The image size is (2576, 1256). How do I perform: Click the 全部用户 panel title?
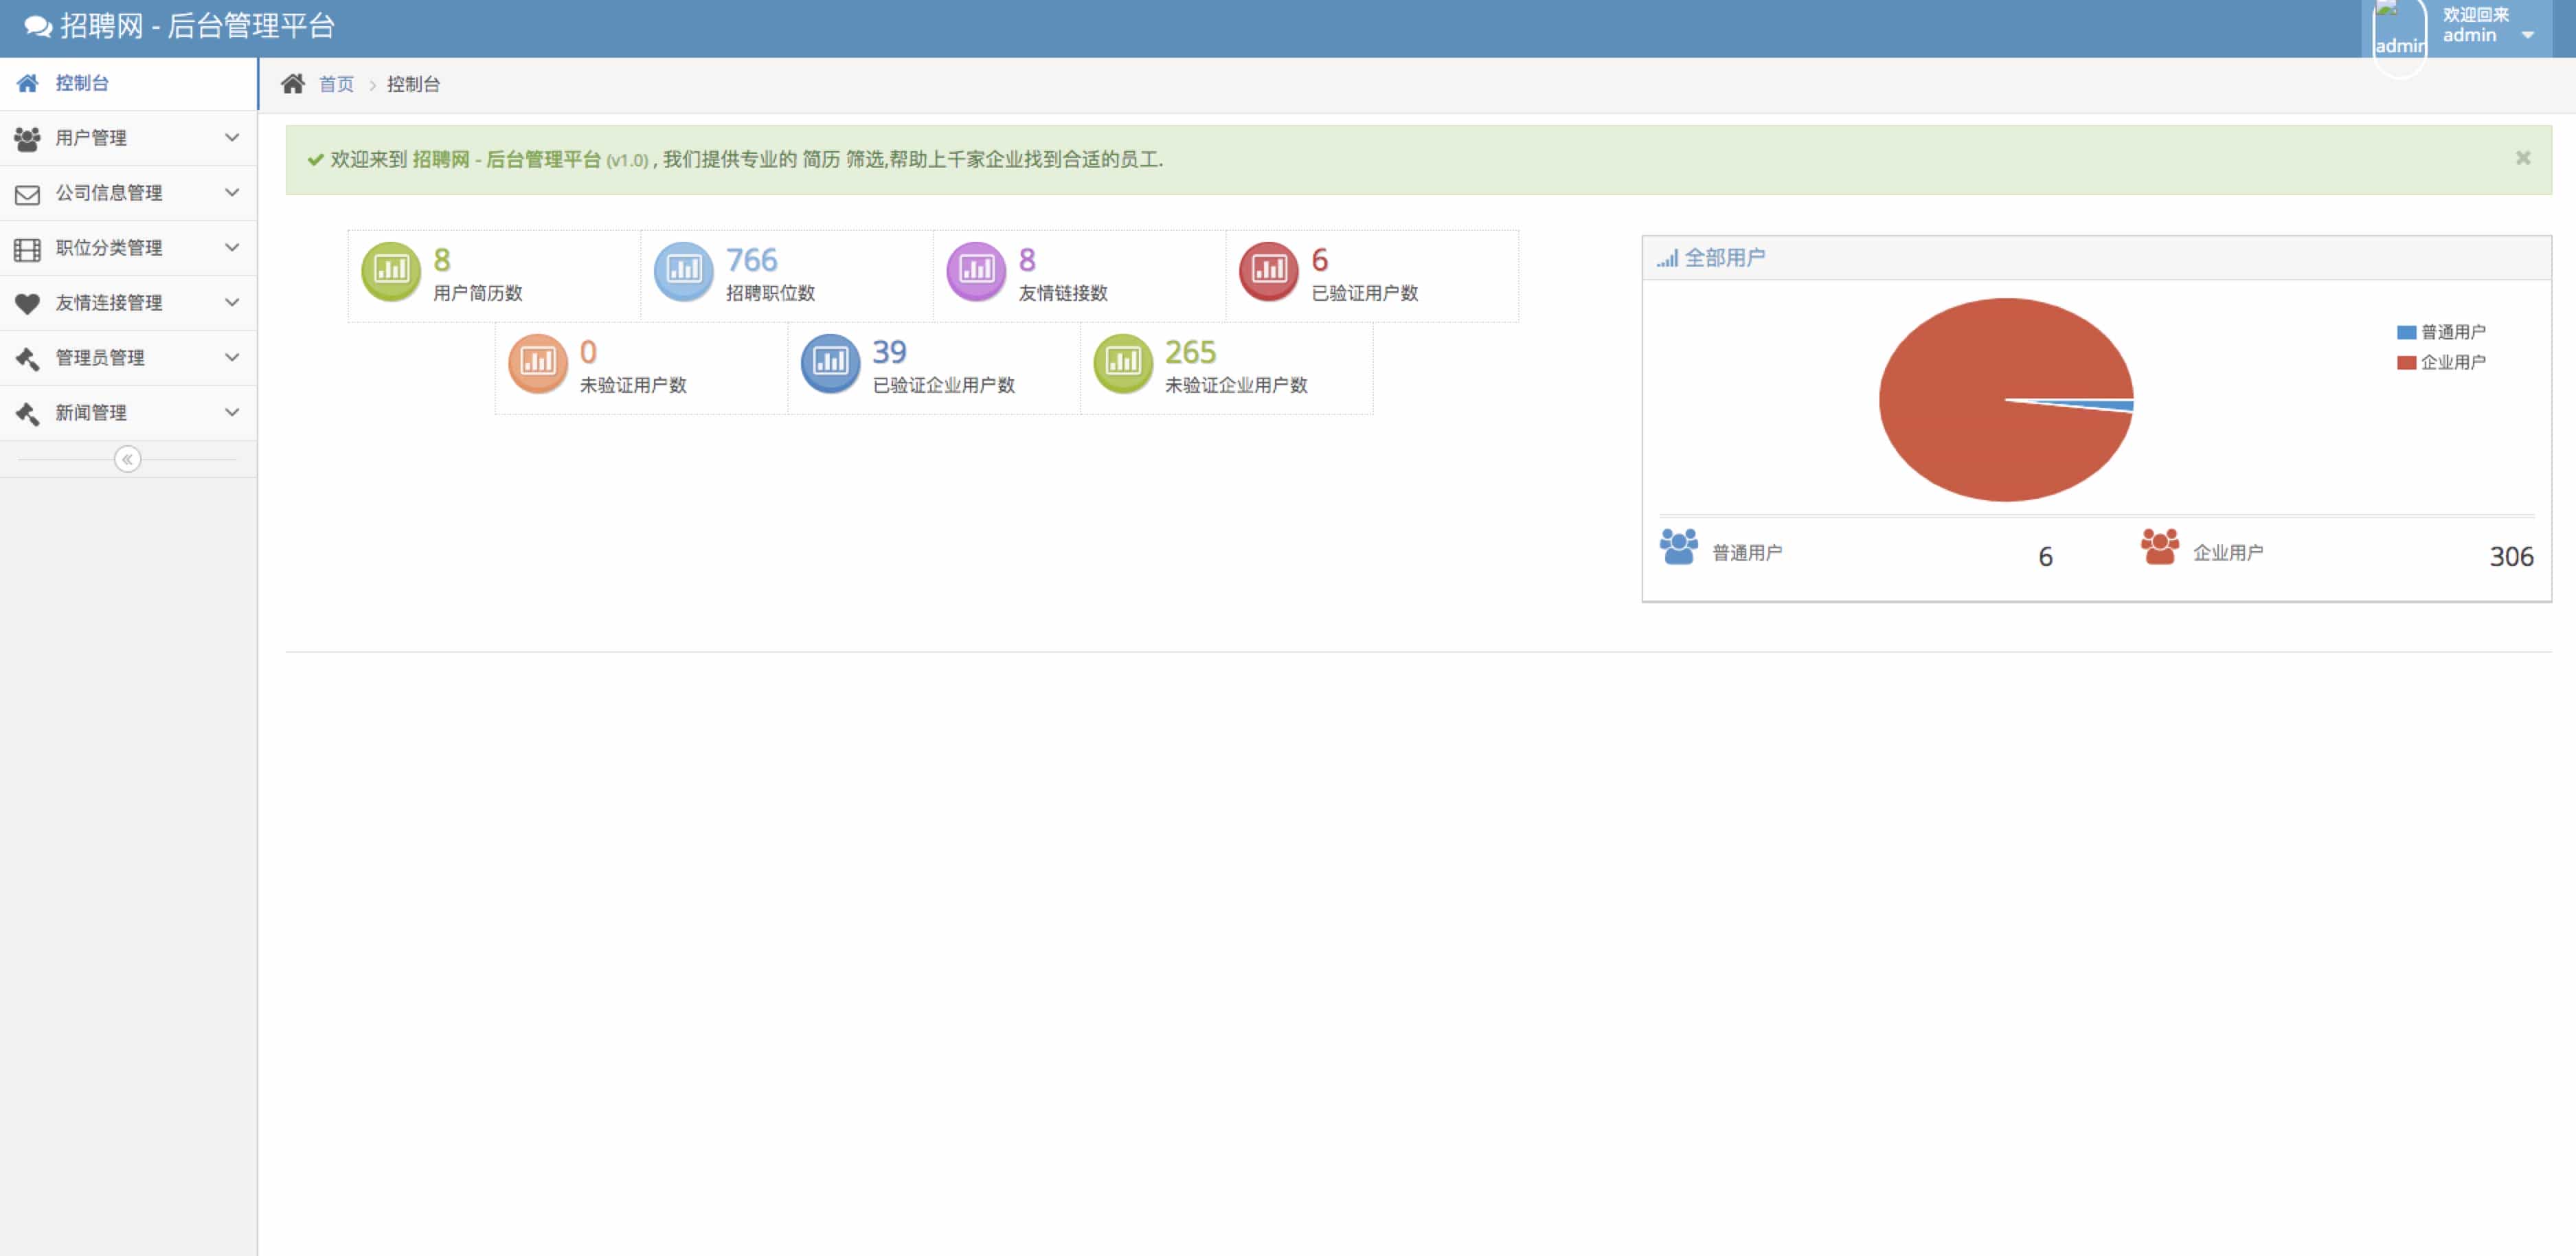pos(1725,258)
